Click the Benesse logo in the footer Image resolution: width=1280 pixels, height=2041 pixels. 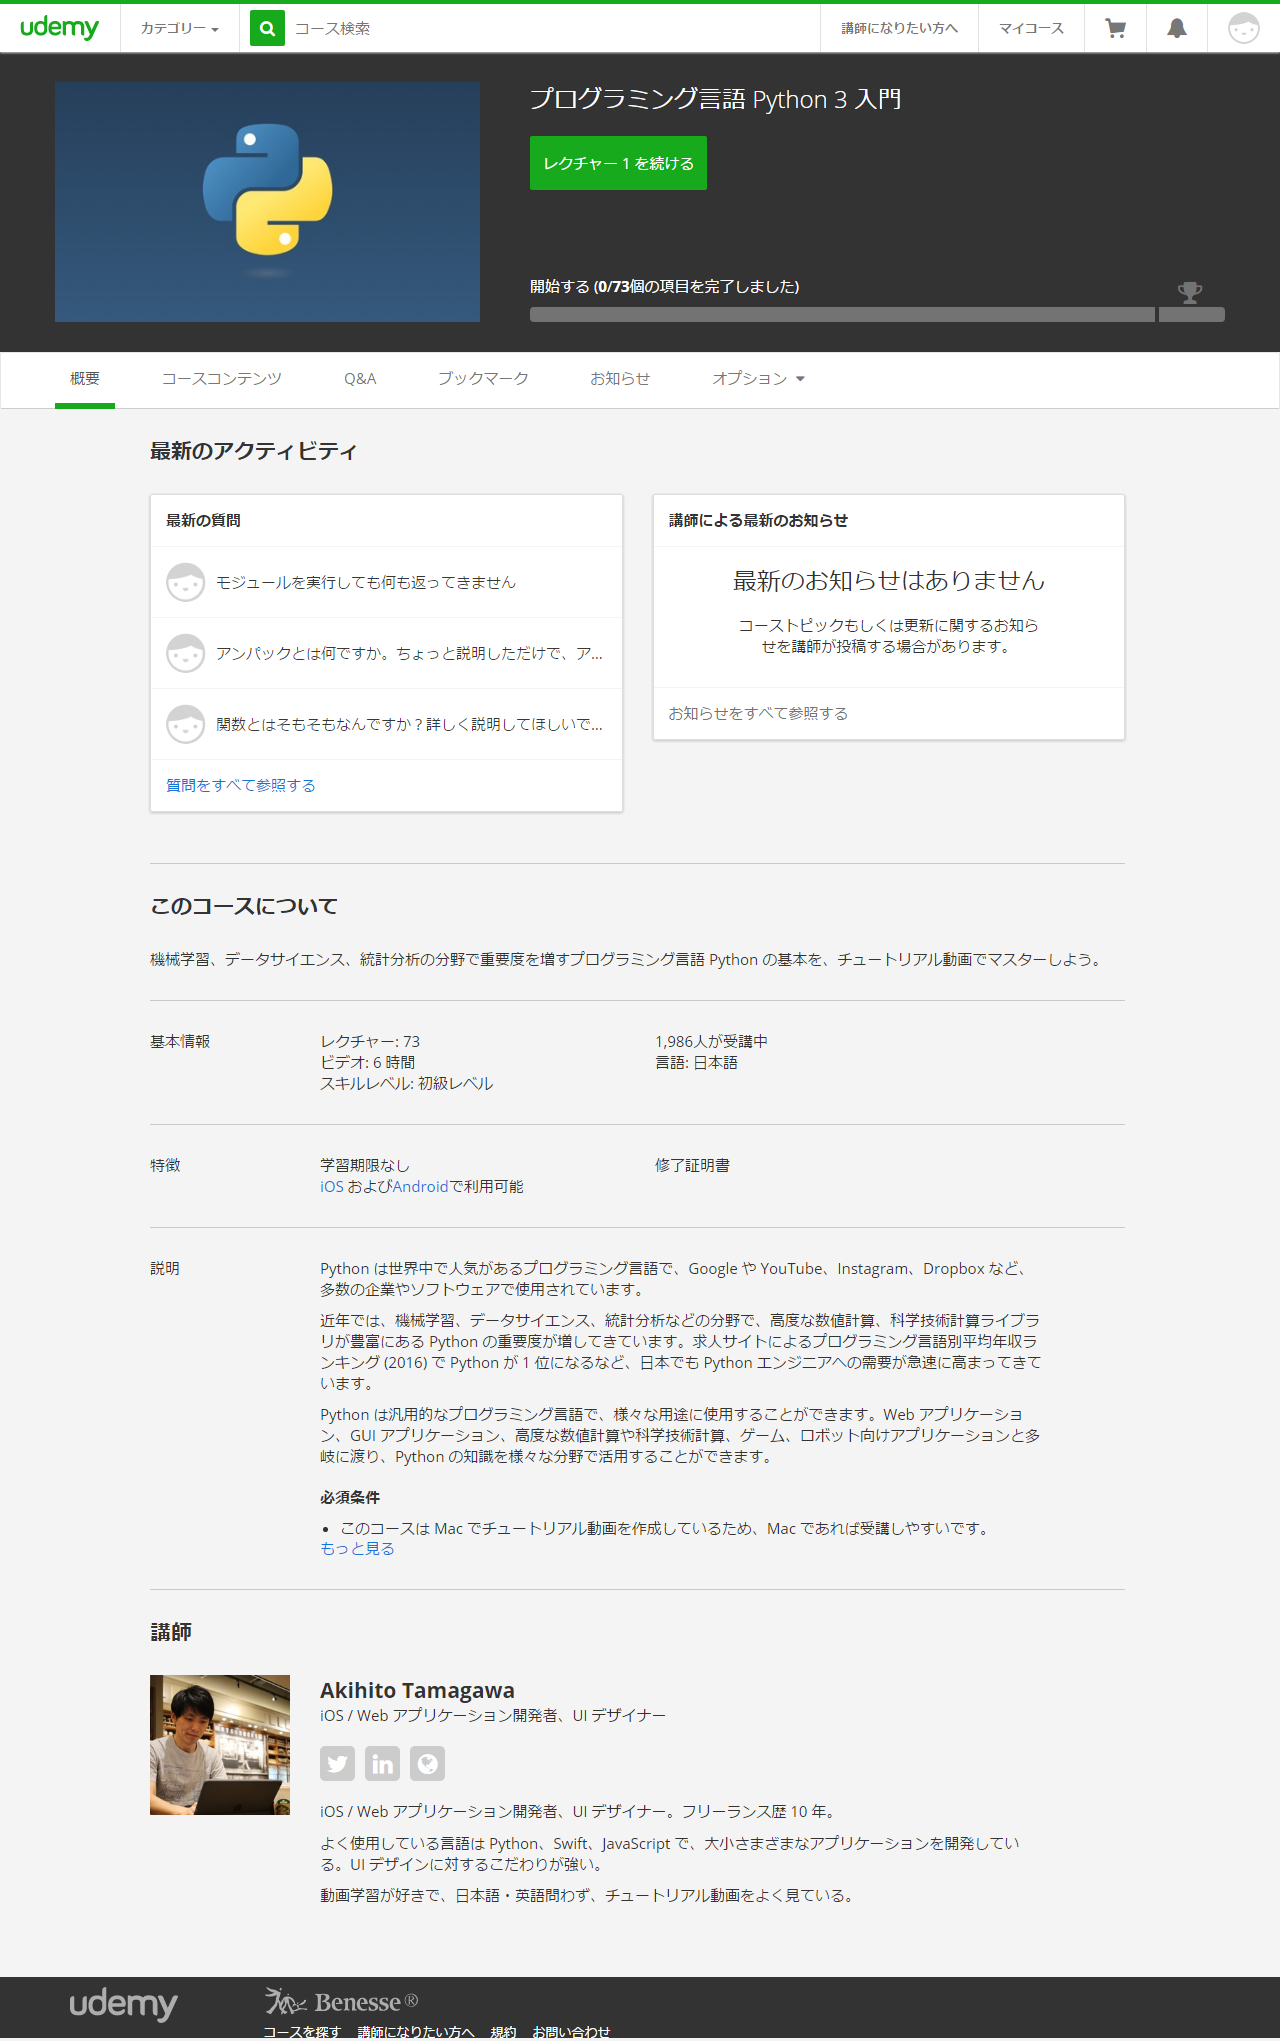[341, 2001]
